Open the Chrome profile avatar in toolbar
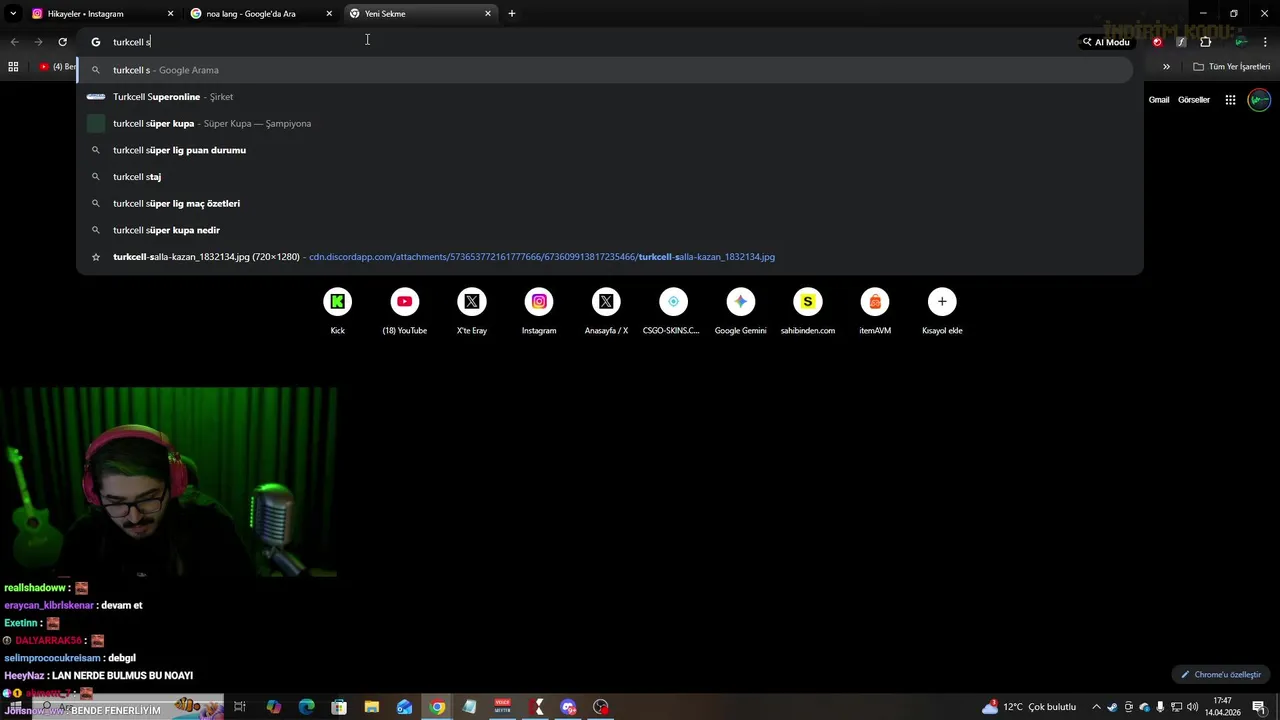This screenshot has height=720, width=1280. (x=1241, y=42)
